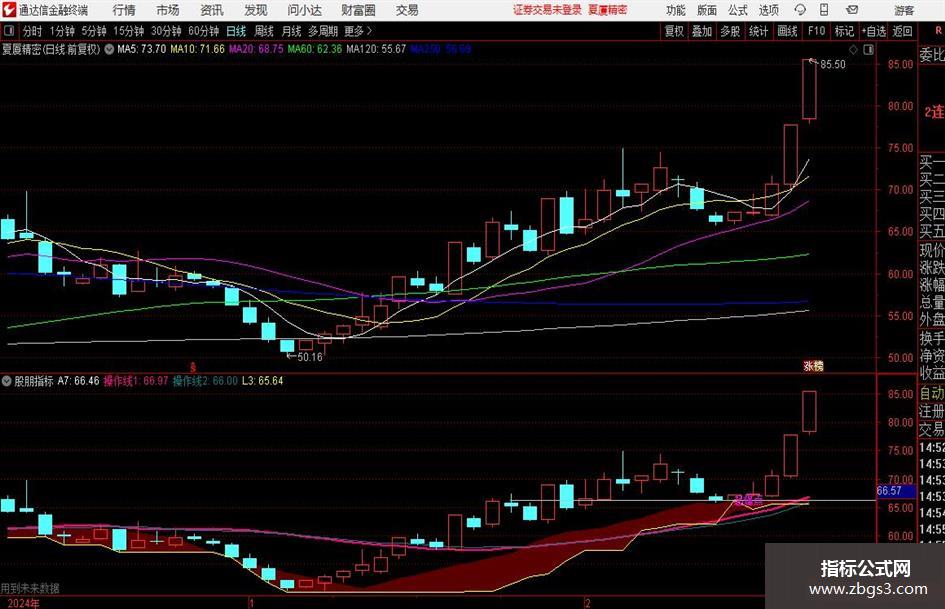
Task: Click the 涨榜 tag on the chart
Action: tap(813, 365)
